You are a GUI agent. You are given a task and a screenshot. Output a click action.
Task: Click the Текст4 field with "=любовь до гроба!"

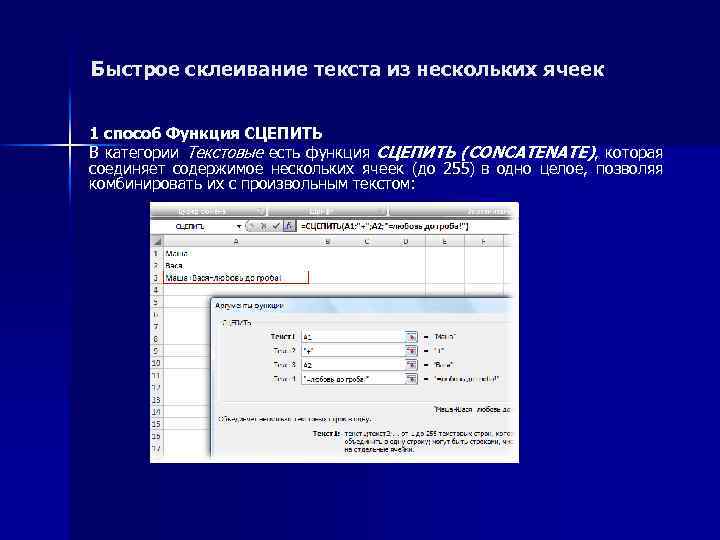[353, 379]
